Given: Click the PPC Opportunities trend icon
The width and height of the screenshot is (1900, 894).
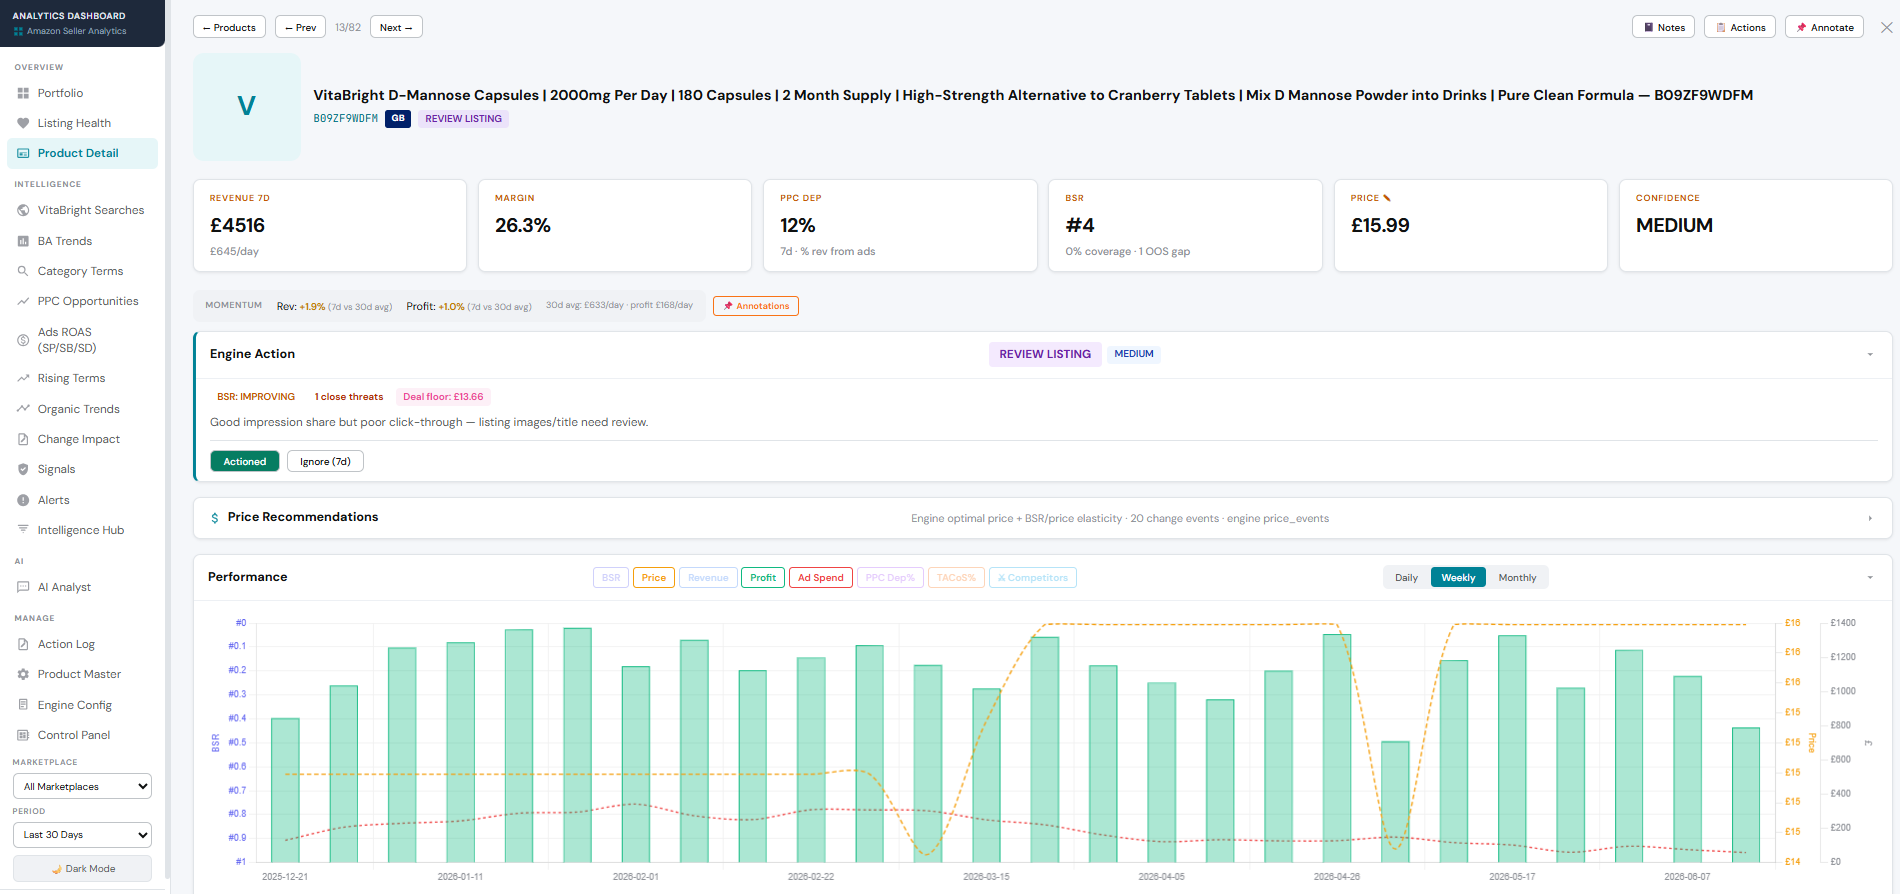Looking at the screenshot, I should [23, 301].
